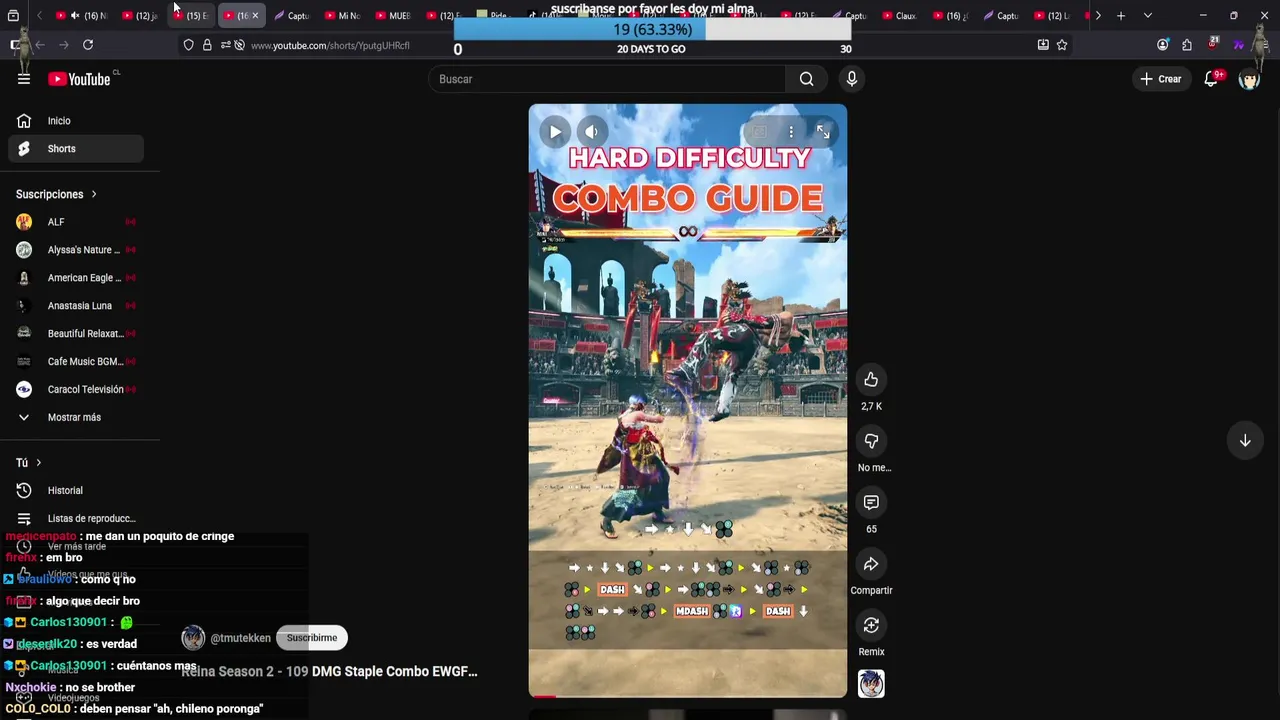Expand the Suscripciones section
The image size is (1280, 720).
pos(57,194)
